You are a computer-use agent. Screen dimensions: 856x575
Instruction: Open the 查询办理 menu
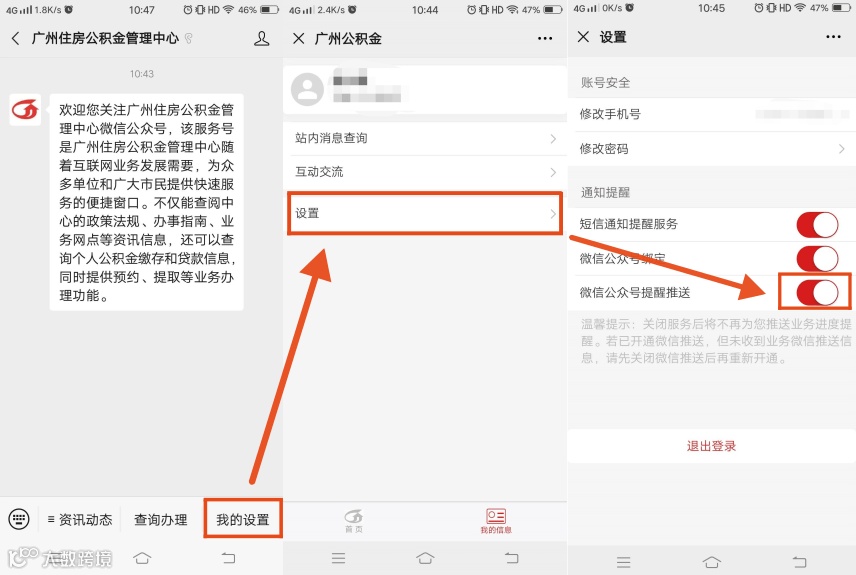[x=160, y=519]
